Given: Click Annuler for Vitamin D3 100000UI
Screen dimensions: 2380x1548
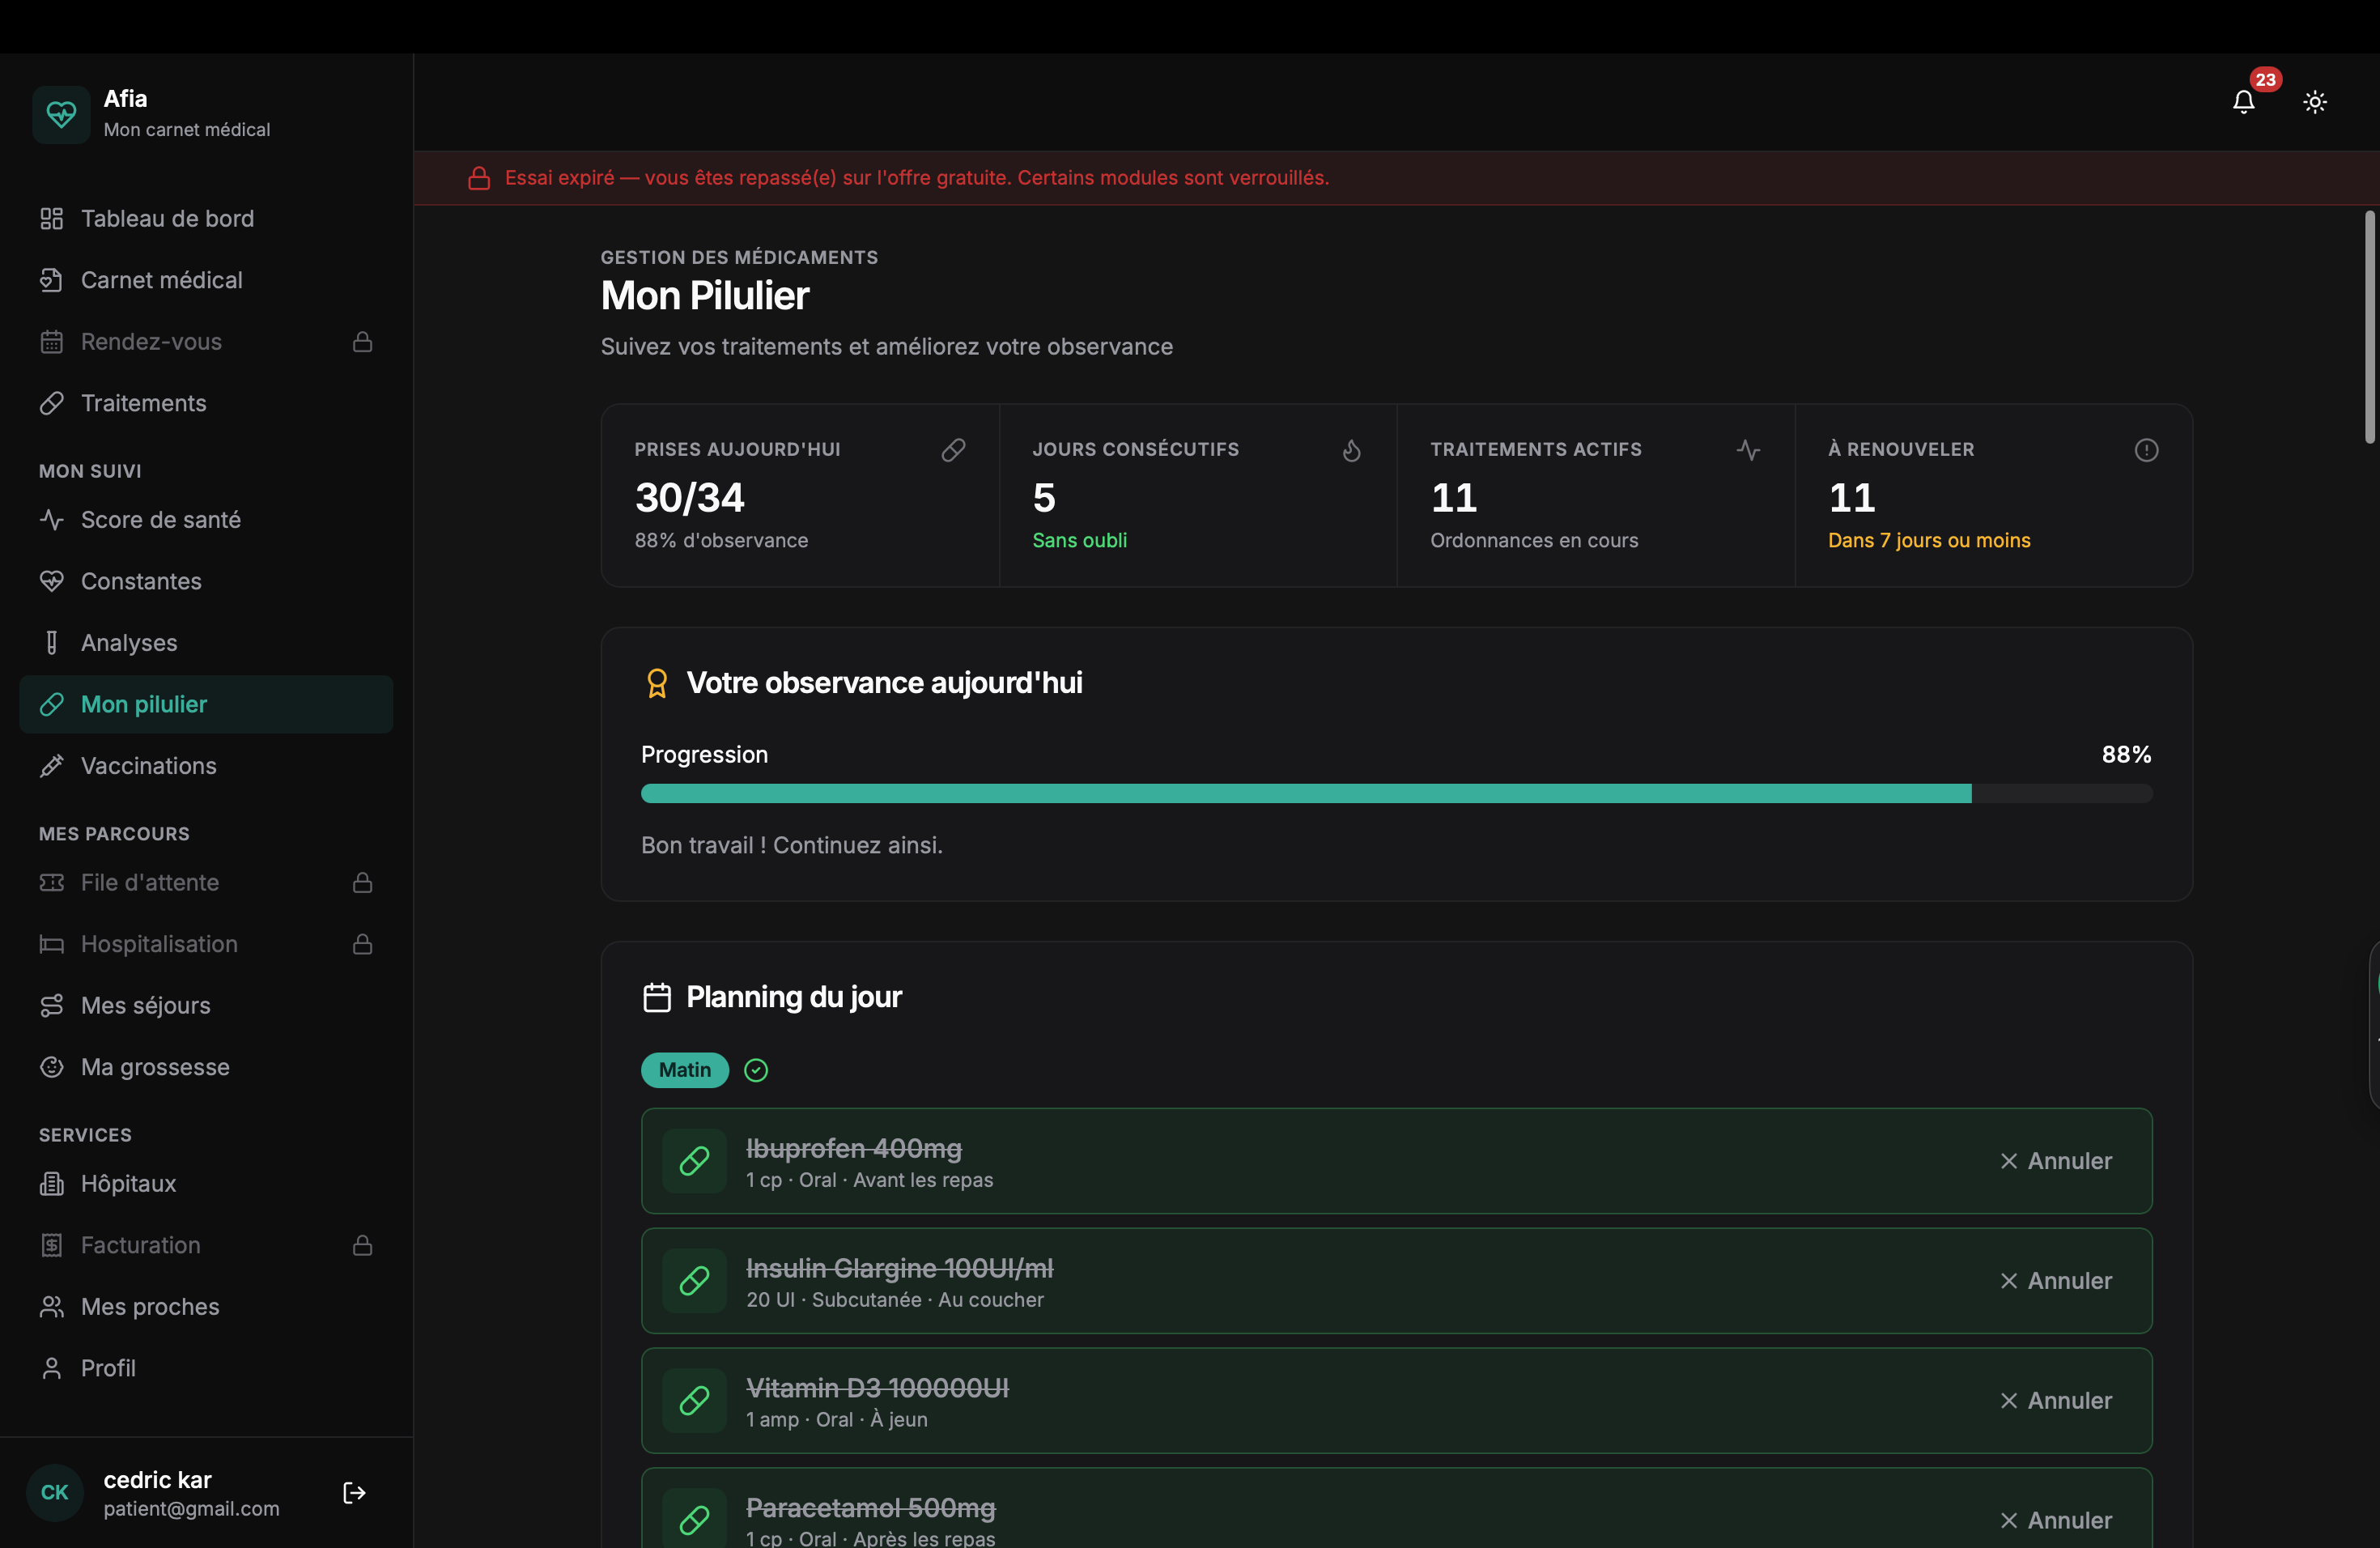Looking at the screenshot, I should tap(2055, 1400).
